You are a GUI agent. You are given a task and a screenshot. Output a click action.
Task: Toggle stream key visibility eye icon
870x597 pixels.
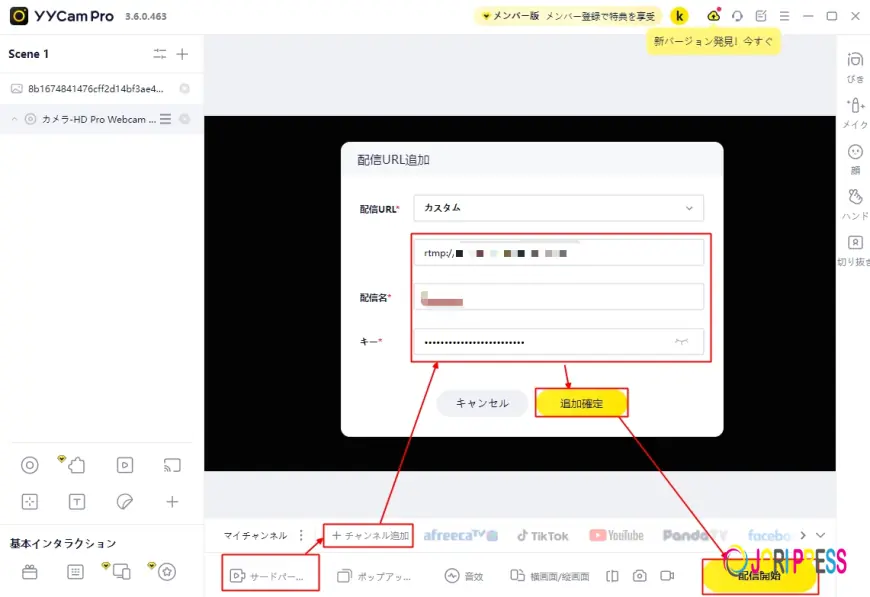point(681,342)
